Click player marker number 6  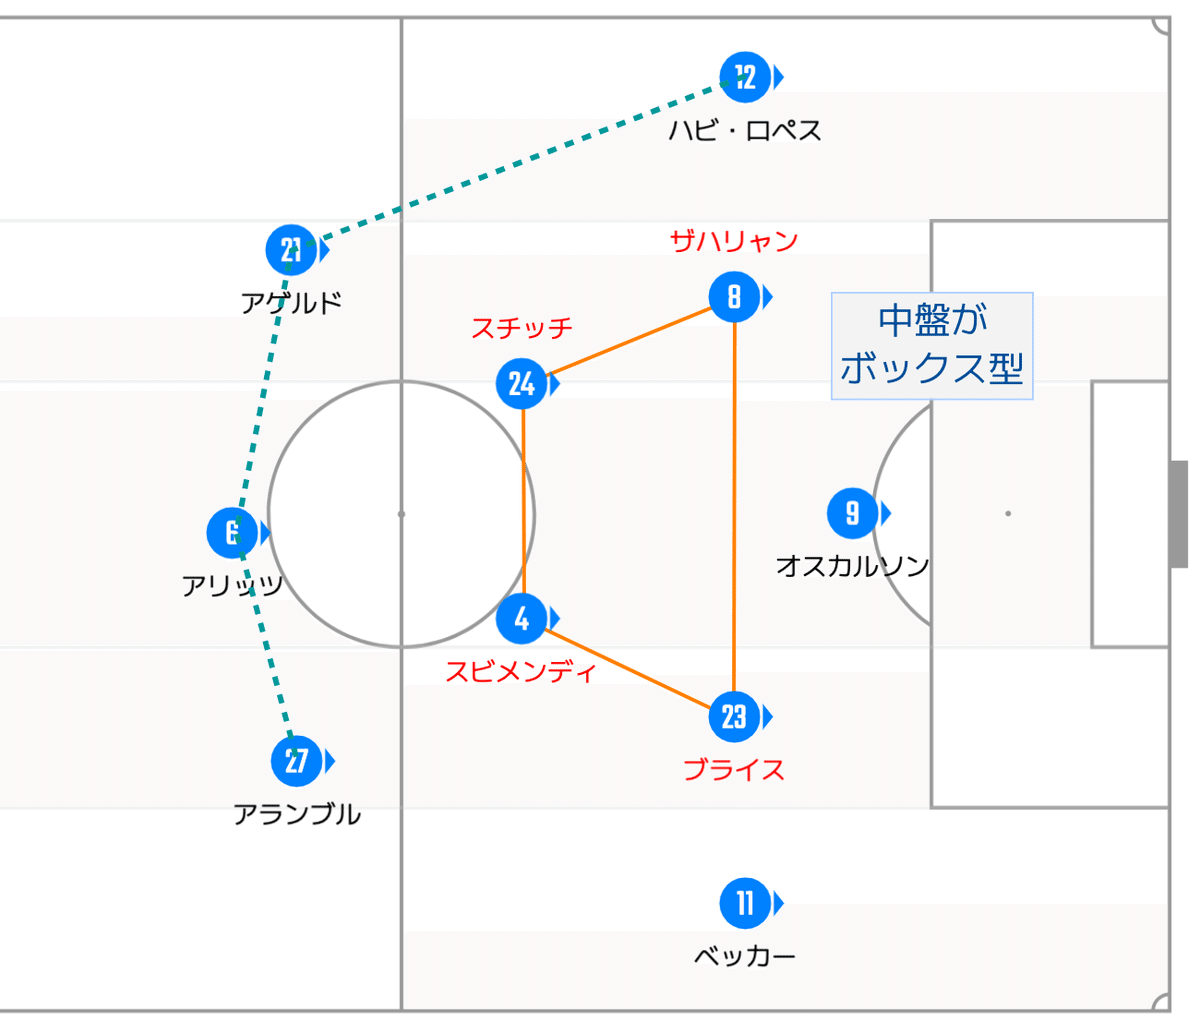(233, 532)
